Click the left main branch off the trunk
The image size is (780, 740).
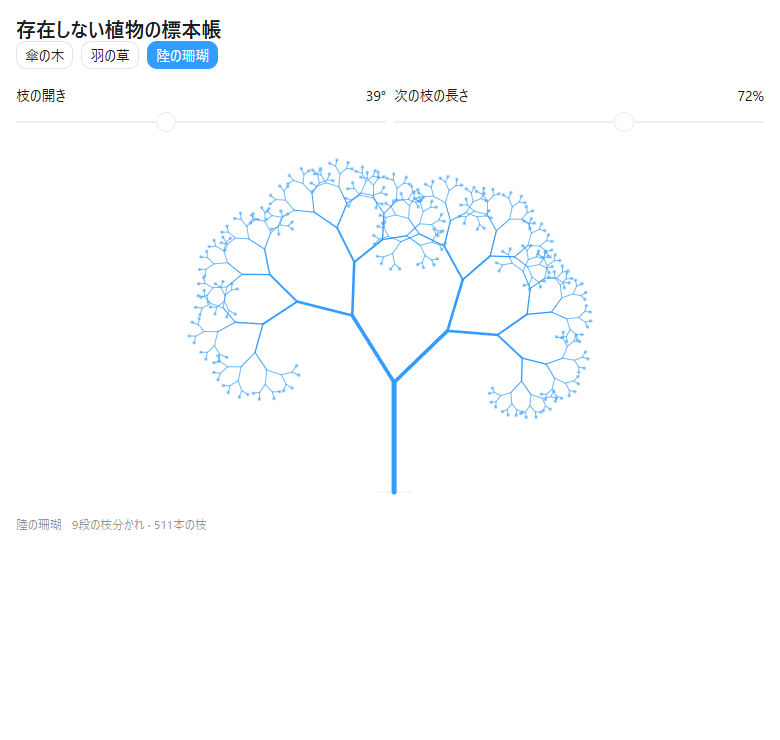(373, 348)
